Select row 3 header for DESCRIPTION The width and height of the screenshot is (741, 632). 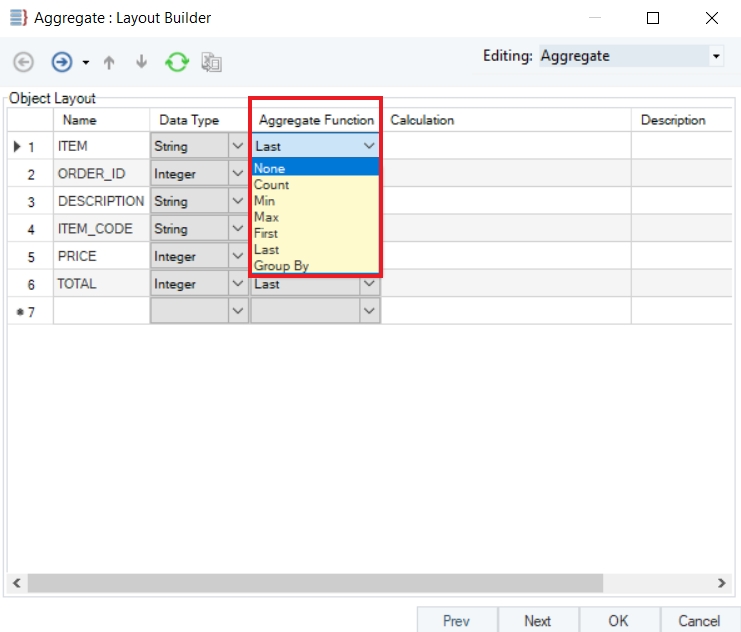pyautogui.click(x=30, y=201)
